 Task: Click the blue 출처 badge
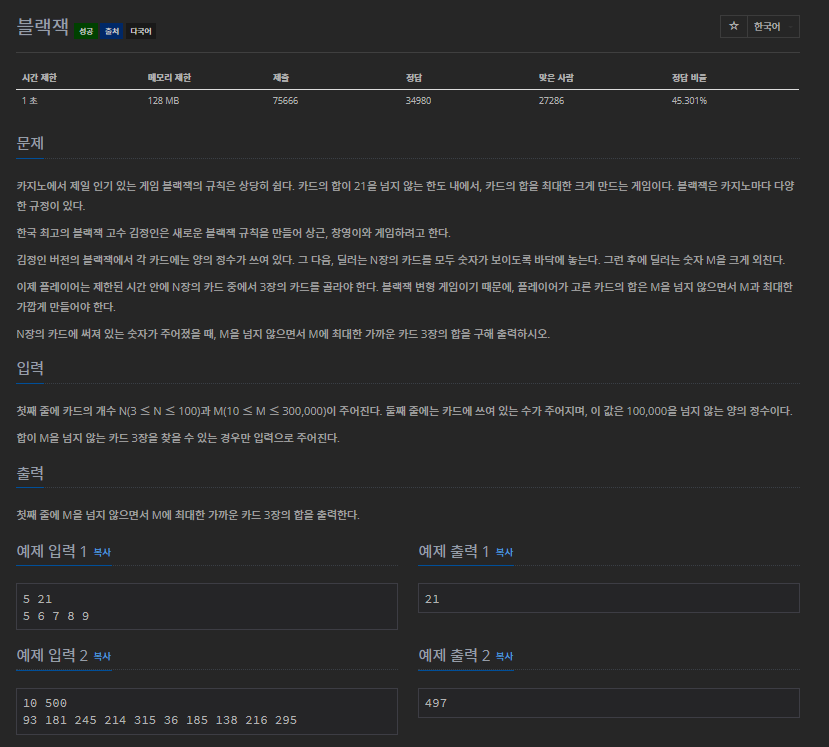[112, 31]
